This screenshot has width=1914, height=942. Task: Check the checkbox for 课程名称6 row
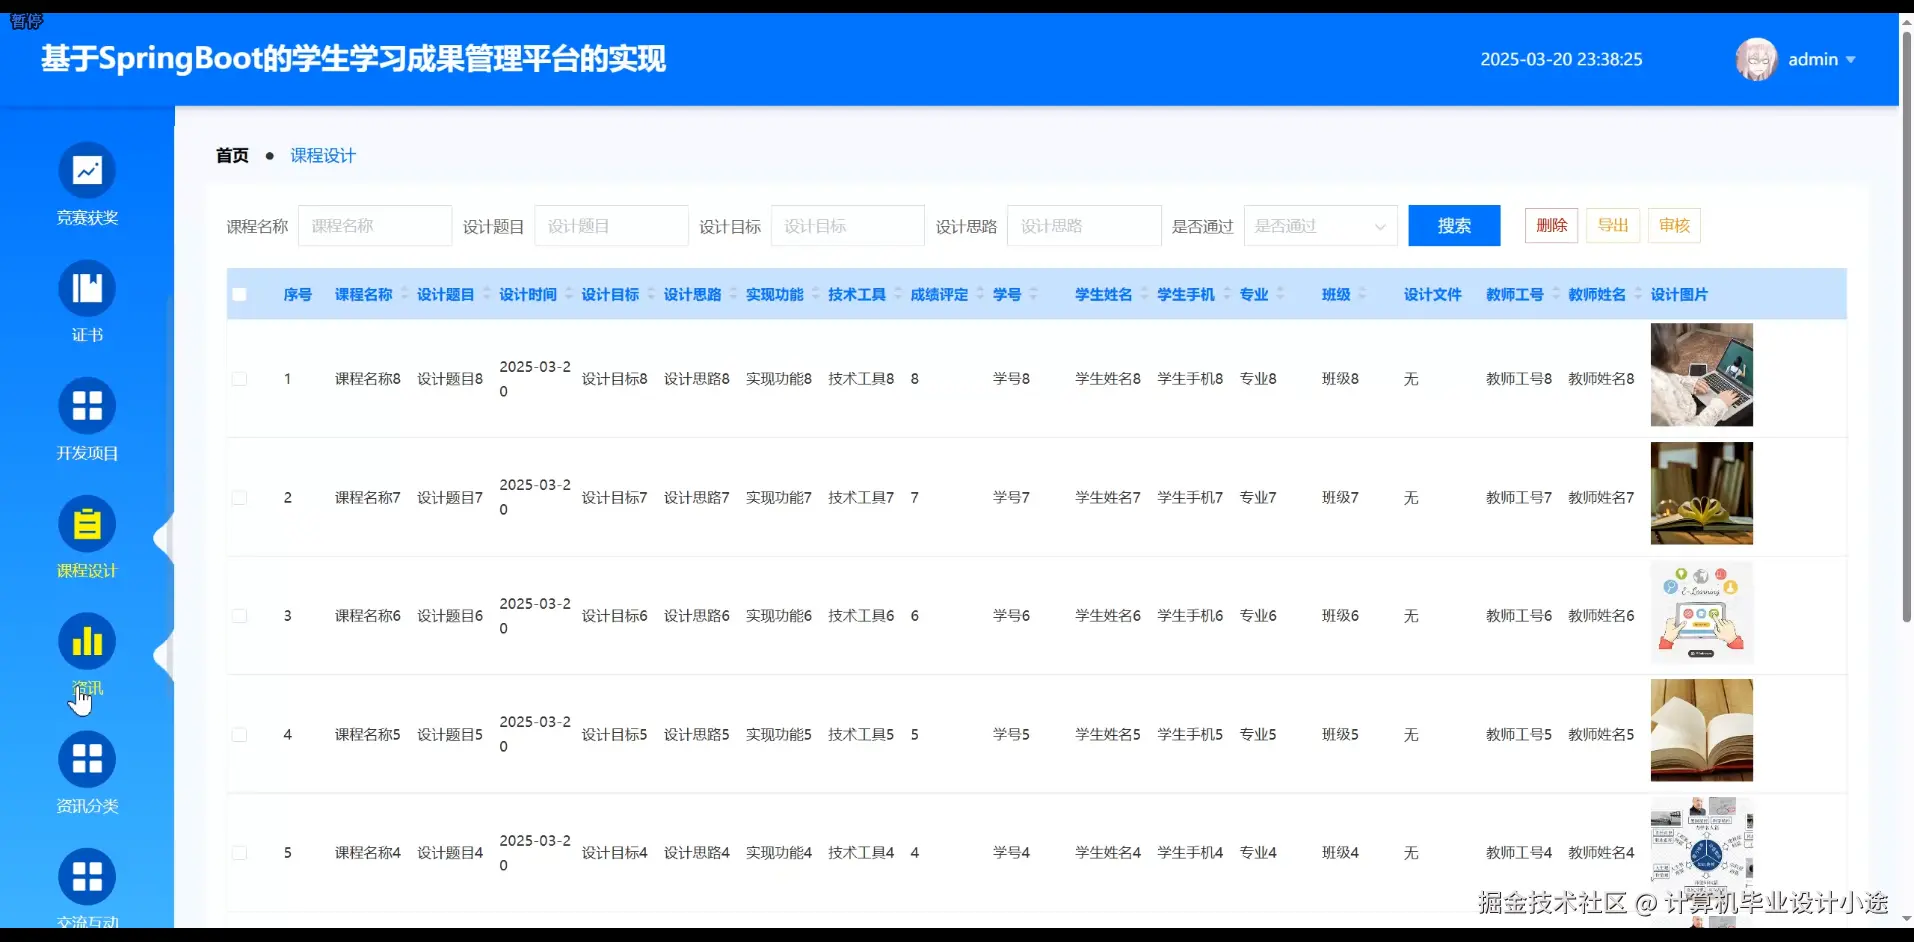pos(239,615)
